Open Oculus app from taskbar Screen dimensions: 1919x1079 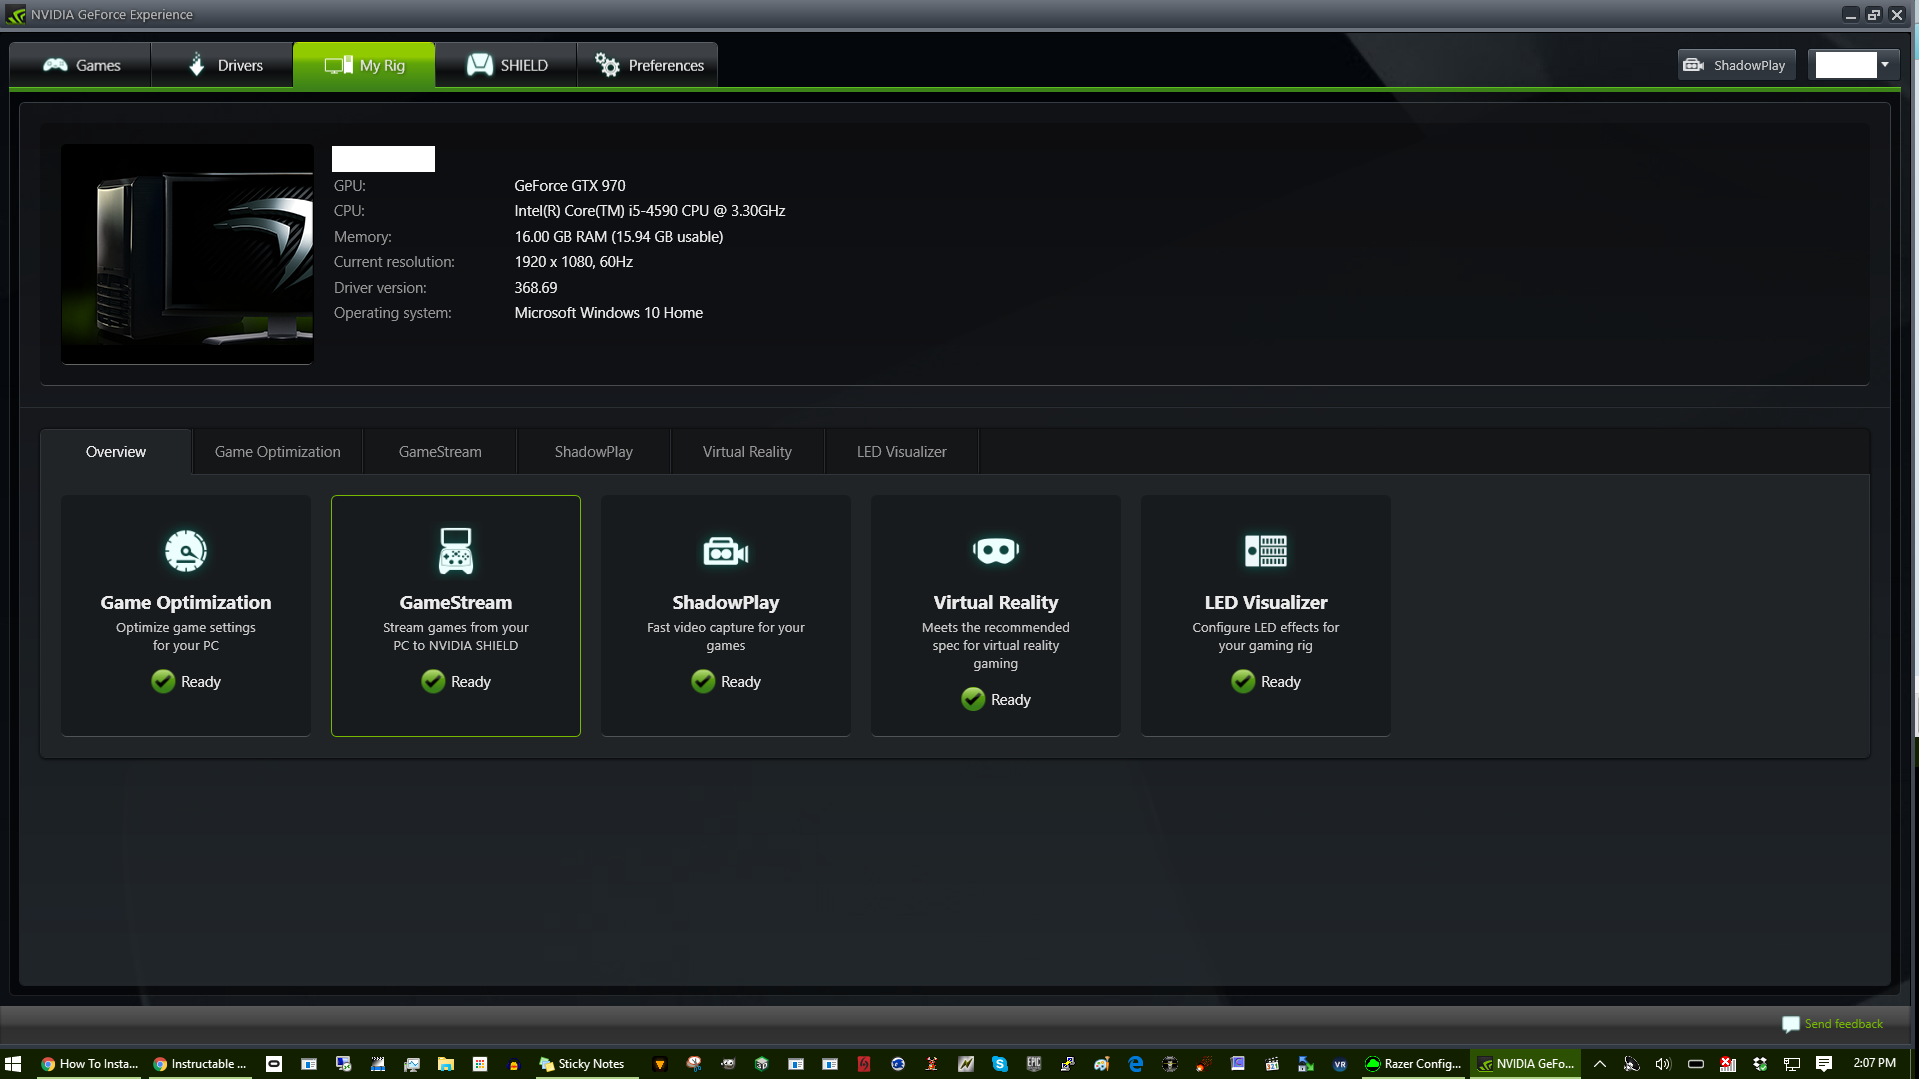click(x=274, y=1064)
